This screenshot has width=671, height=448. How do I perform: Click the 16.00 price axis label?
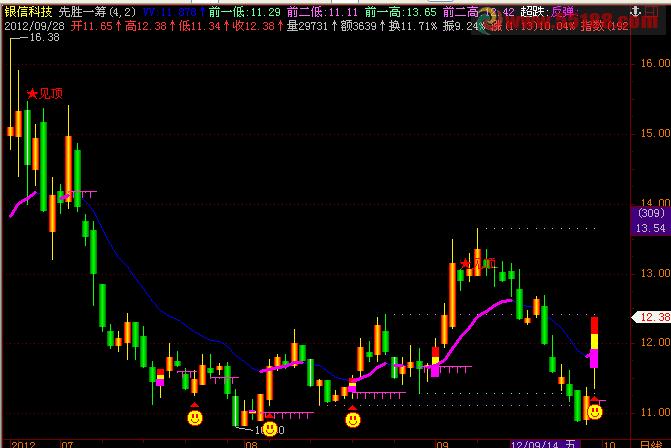(655, 63)
